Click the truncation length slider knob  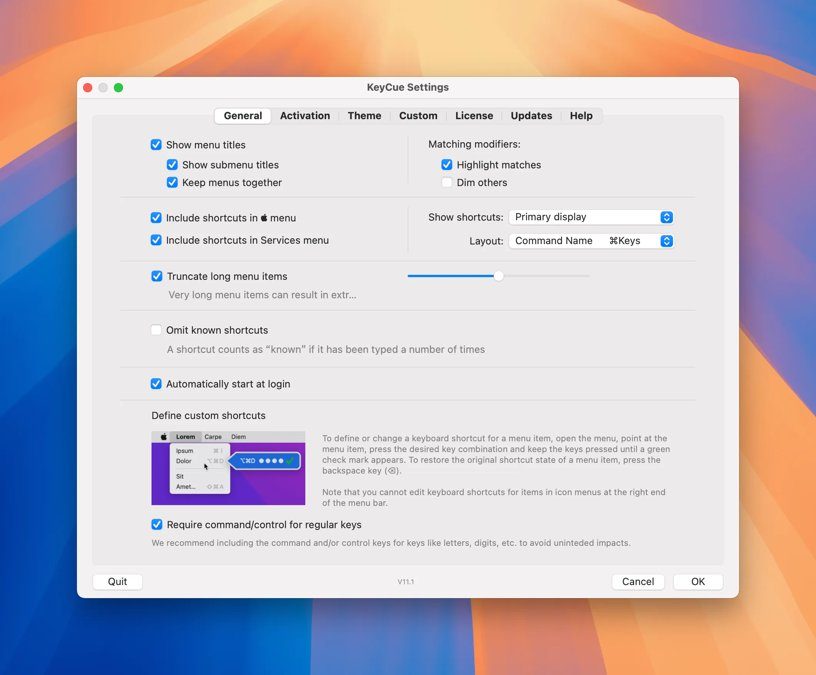click(x=499, y=276)
